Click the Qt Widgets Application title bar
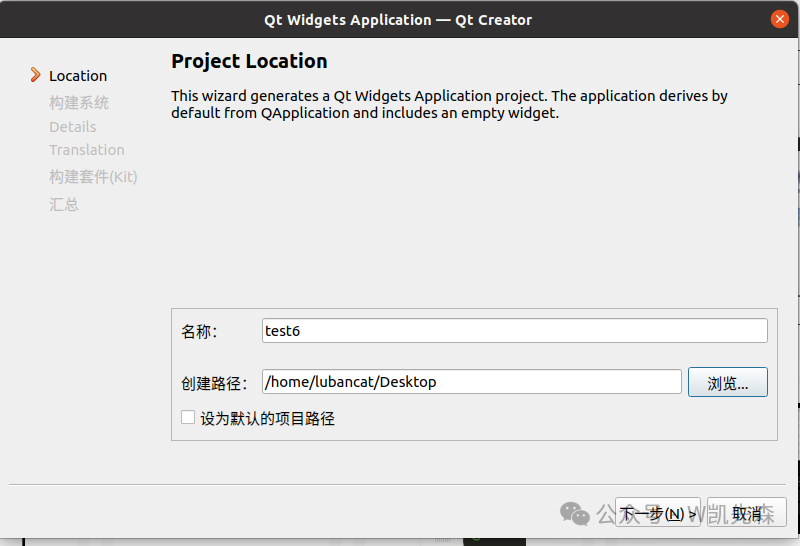This screenshot has height=546, width=800. 398,19
